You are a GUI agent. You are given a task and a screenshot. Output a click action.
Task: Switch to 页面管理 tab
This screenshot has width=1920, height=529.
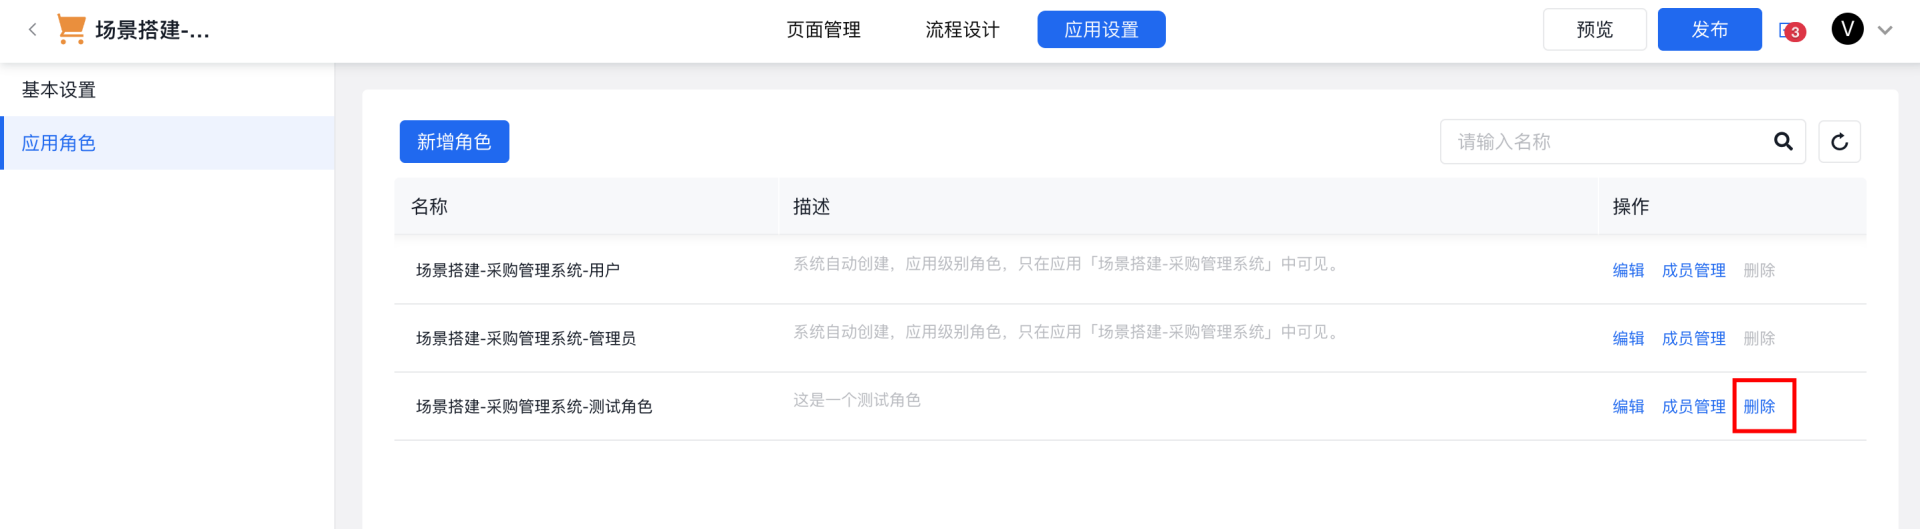[x=823, y=30]
